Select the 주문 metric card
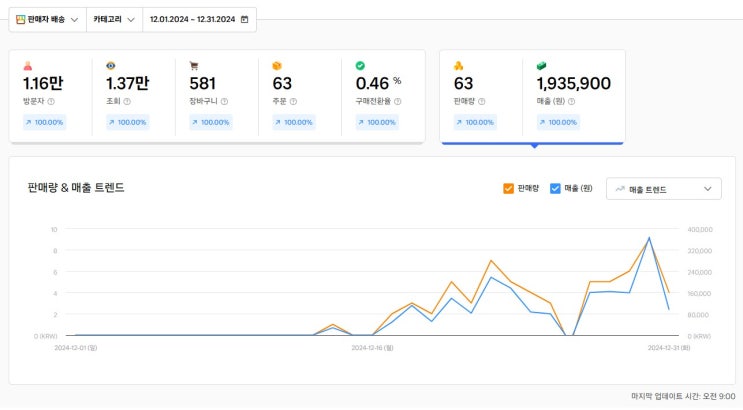Viewport: 743px width, 410px height. coord(300,97)
